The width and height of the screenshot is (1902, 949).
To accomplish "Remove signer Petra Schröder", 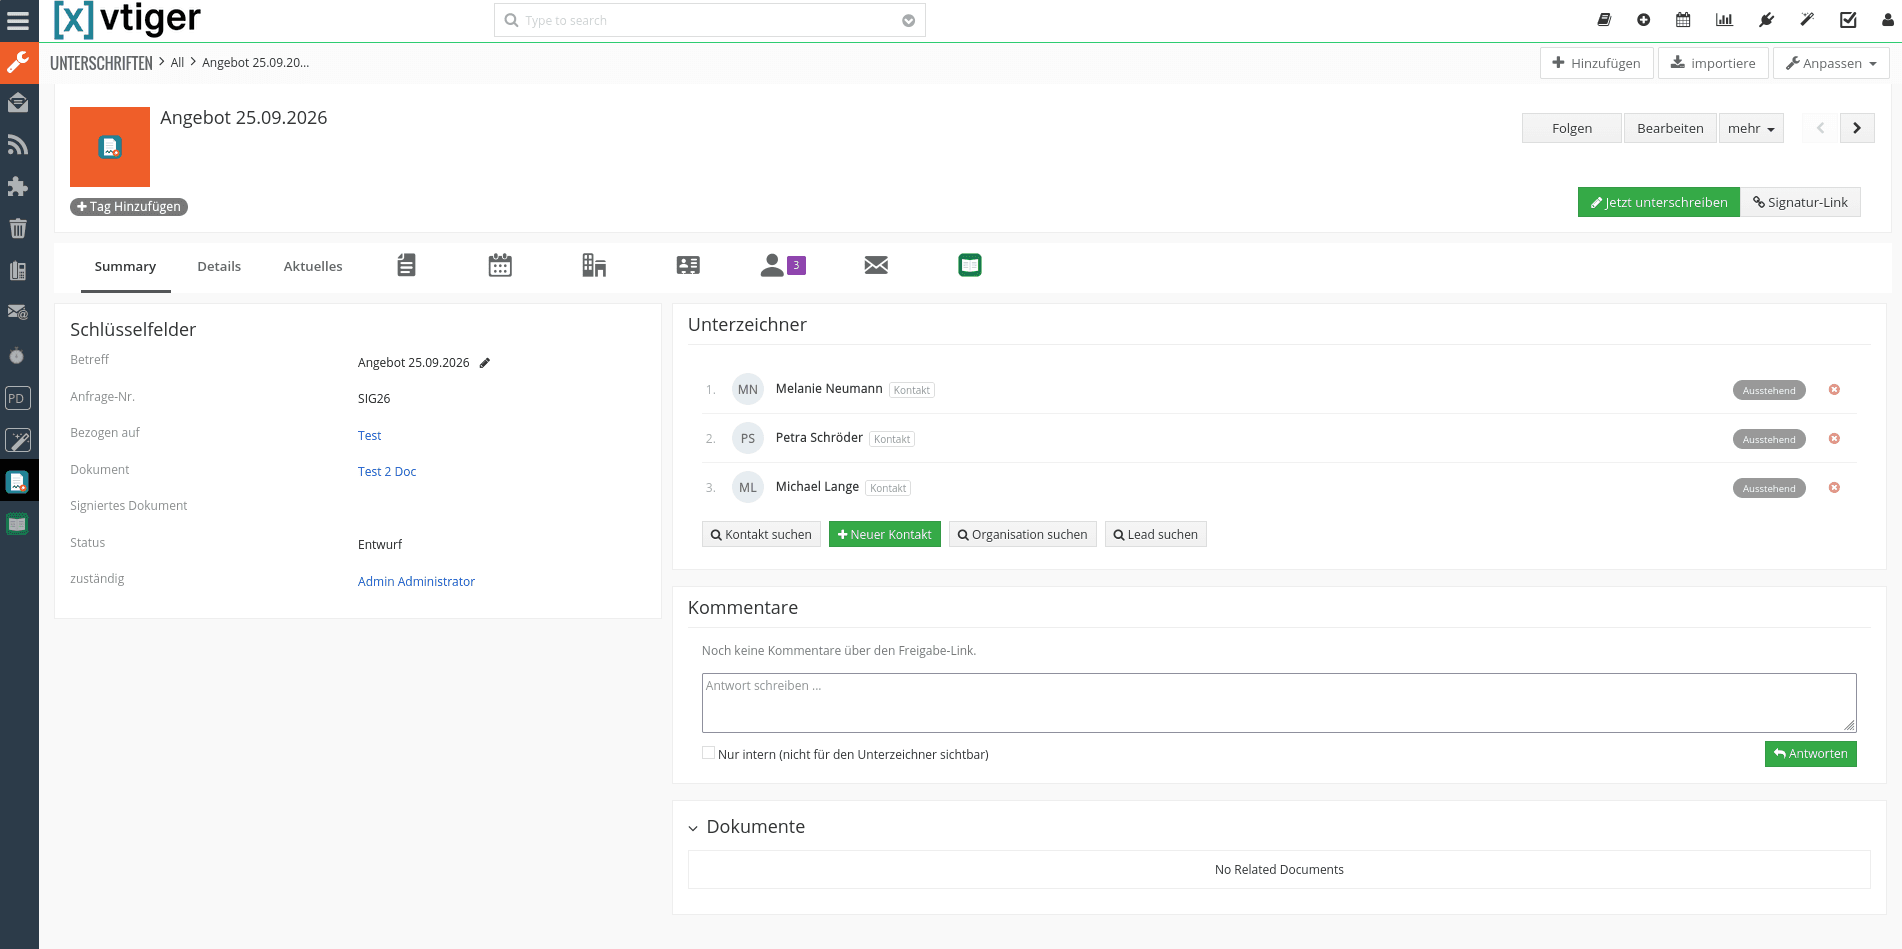I will point(1834,439).
